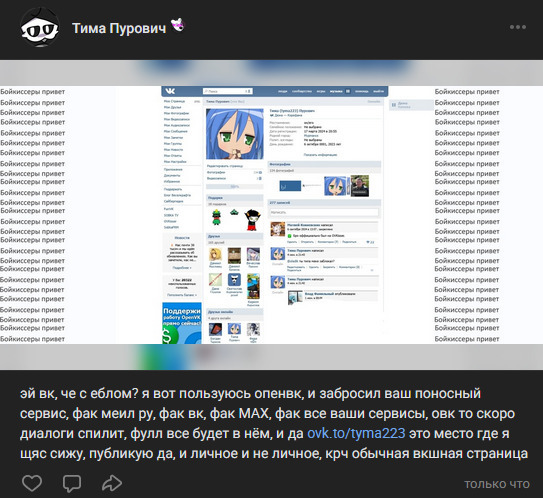Click the 'Поддержи работу OpenVK' banner
Screen dimensions: 543x498
[182, 323]
